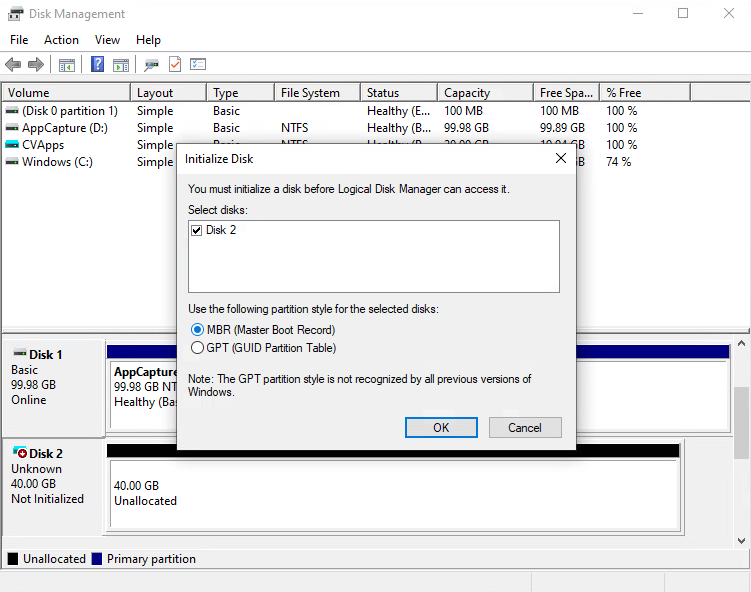Click the 99.98 GB capacity cell
751x592 pixels.
click(466, 128)
